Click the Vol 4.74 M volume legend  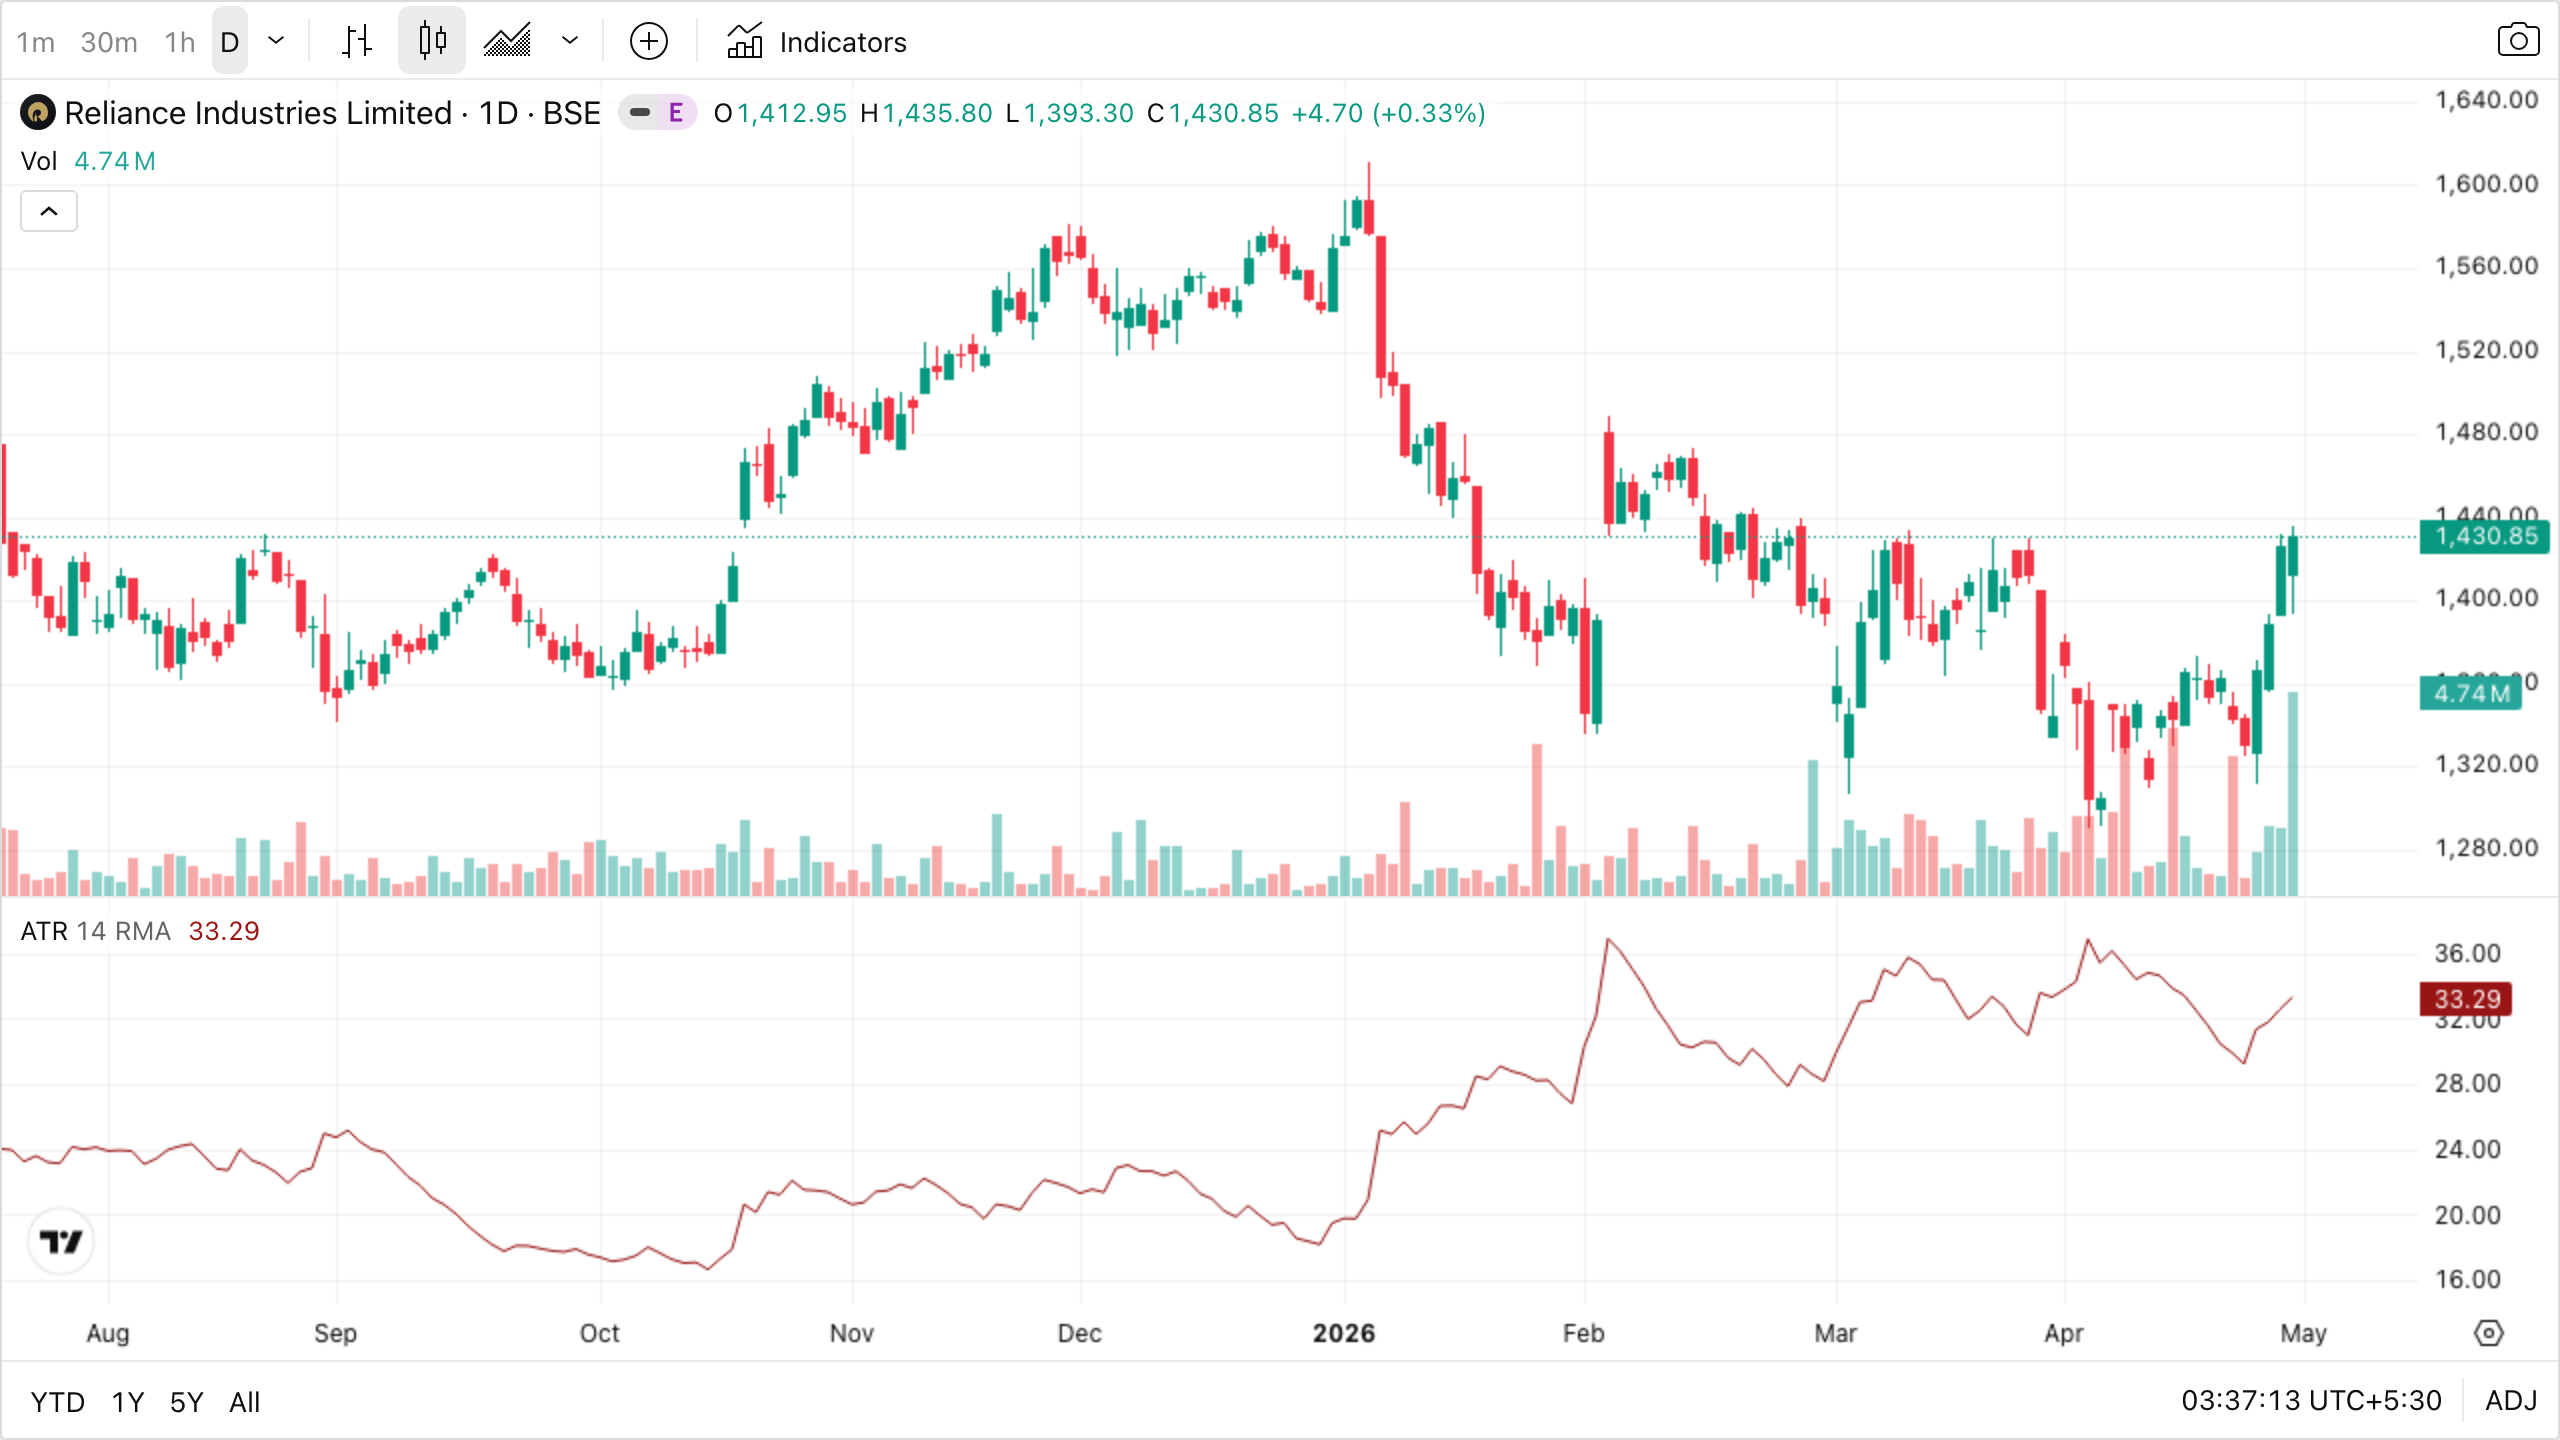click(x=88, y=161)
